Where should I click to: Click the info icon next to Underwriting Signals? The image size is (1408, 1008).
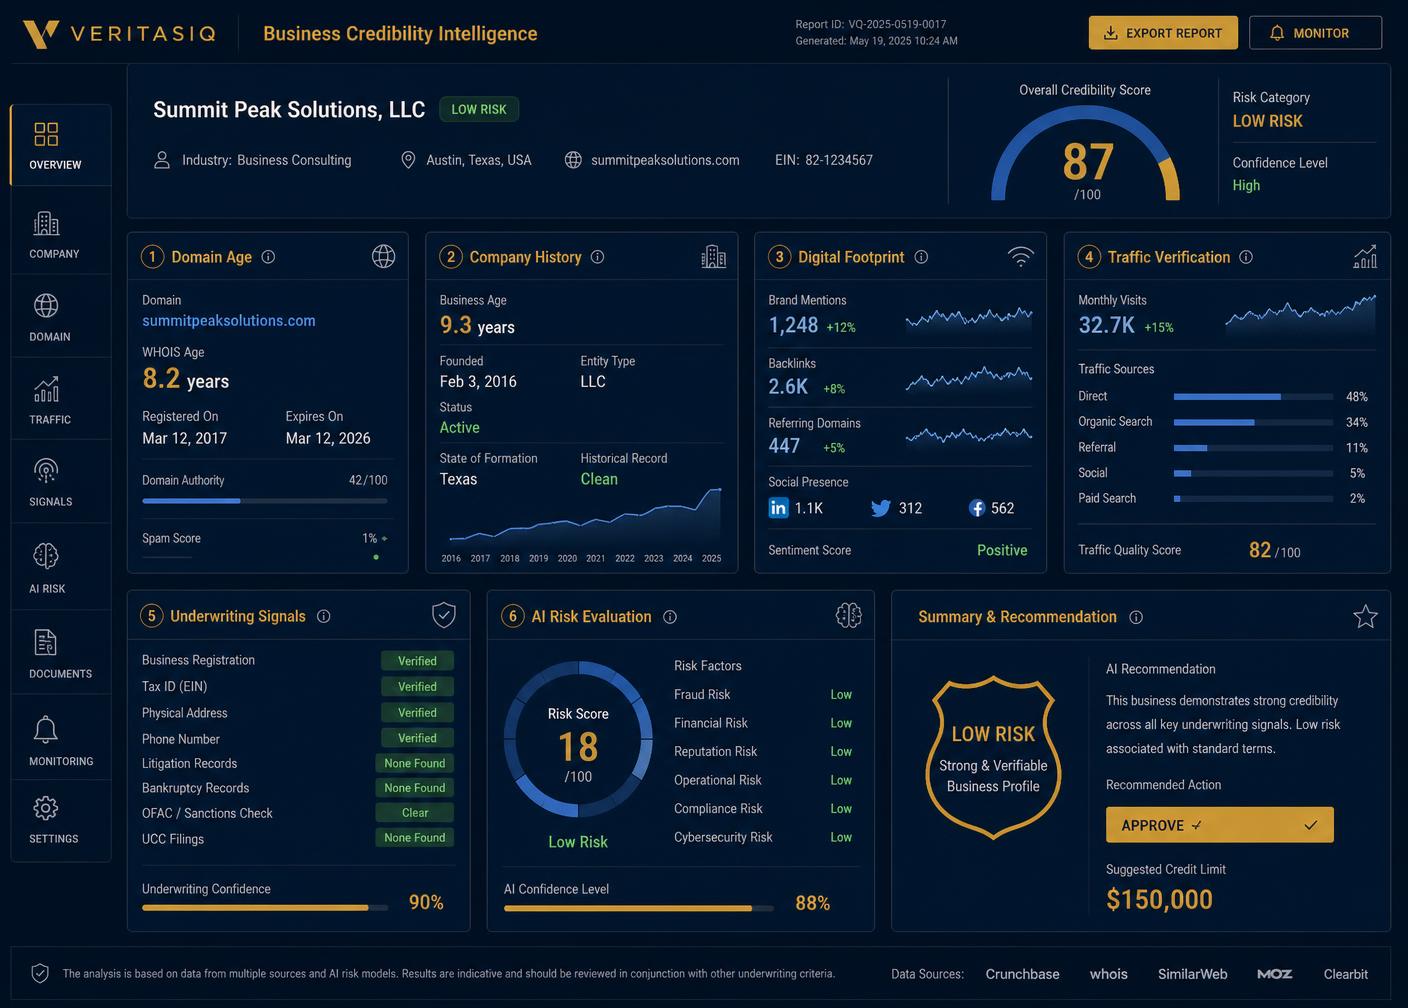click(323, 616)
